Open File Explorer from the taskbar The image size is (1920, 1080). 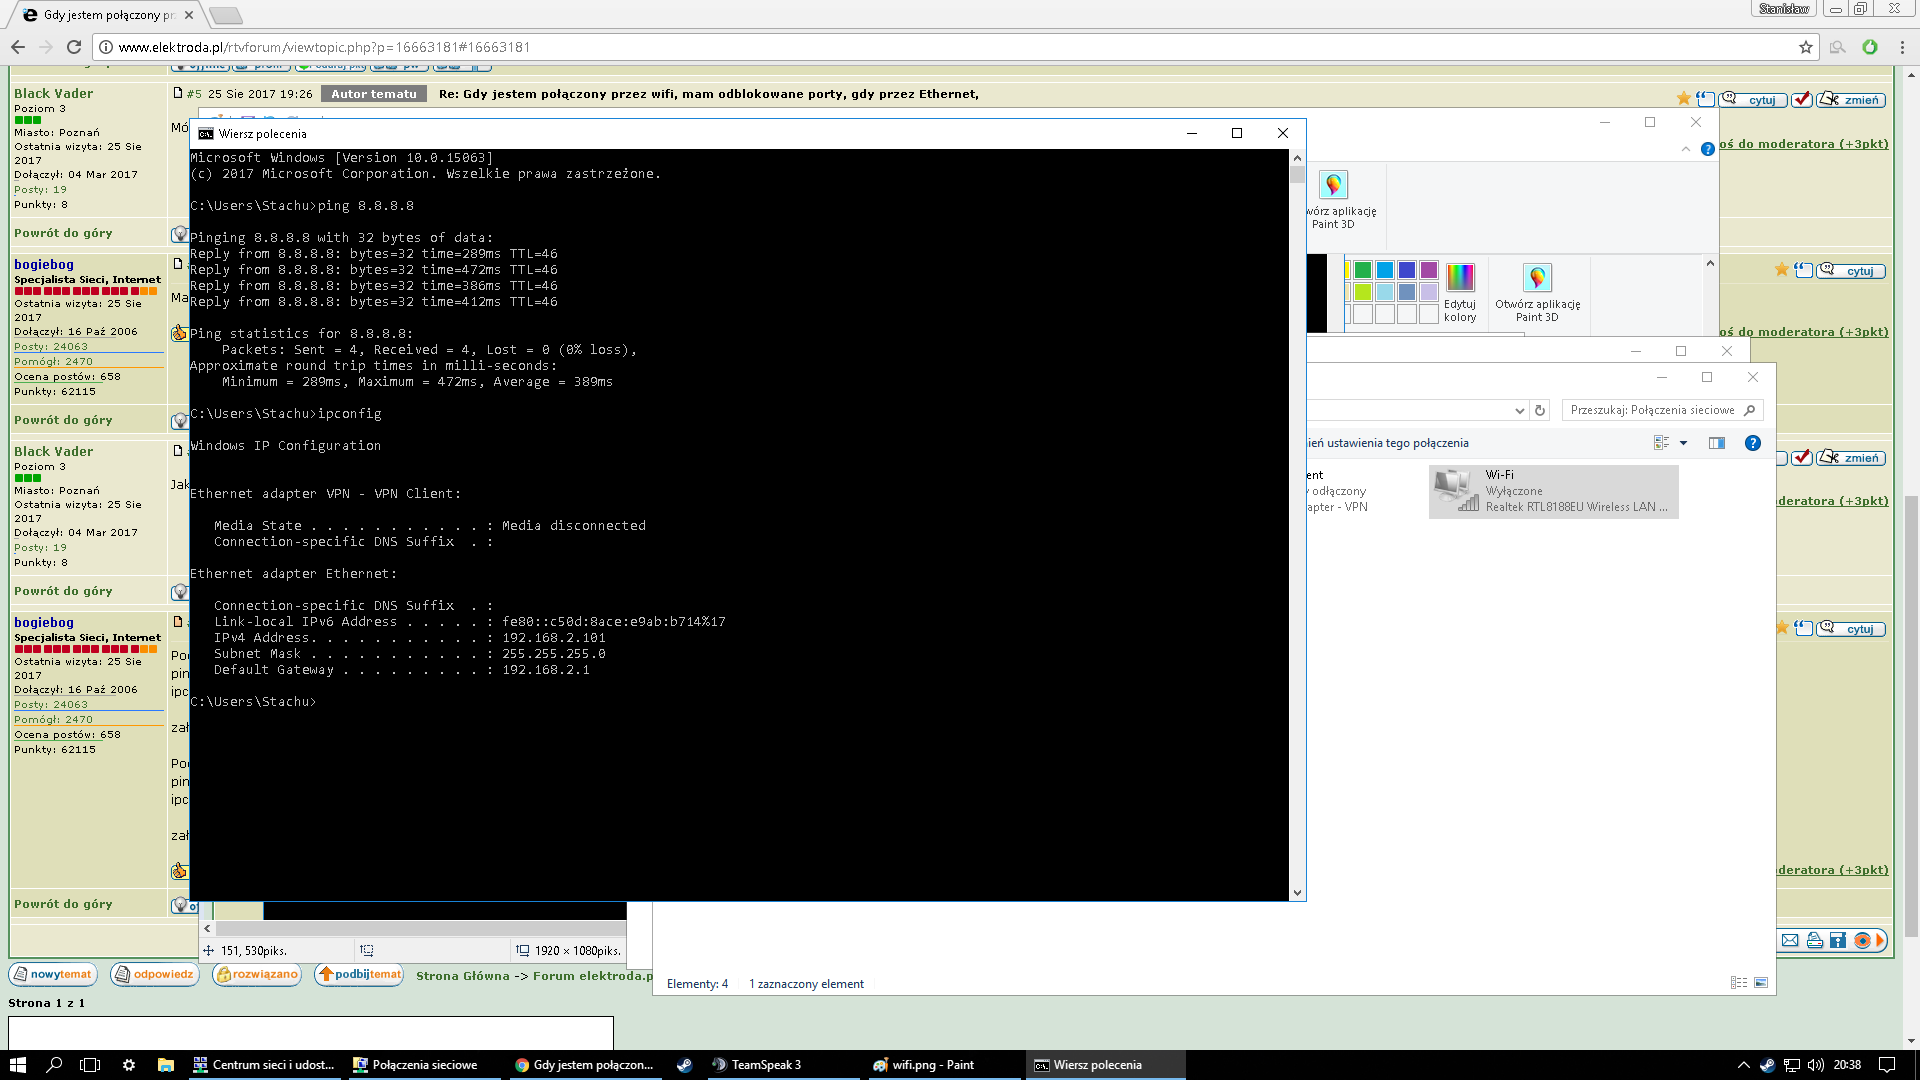click(166, 1065)
